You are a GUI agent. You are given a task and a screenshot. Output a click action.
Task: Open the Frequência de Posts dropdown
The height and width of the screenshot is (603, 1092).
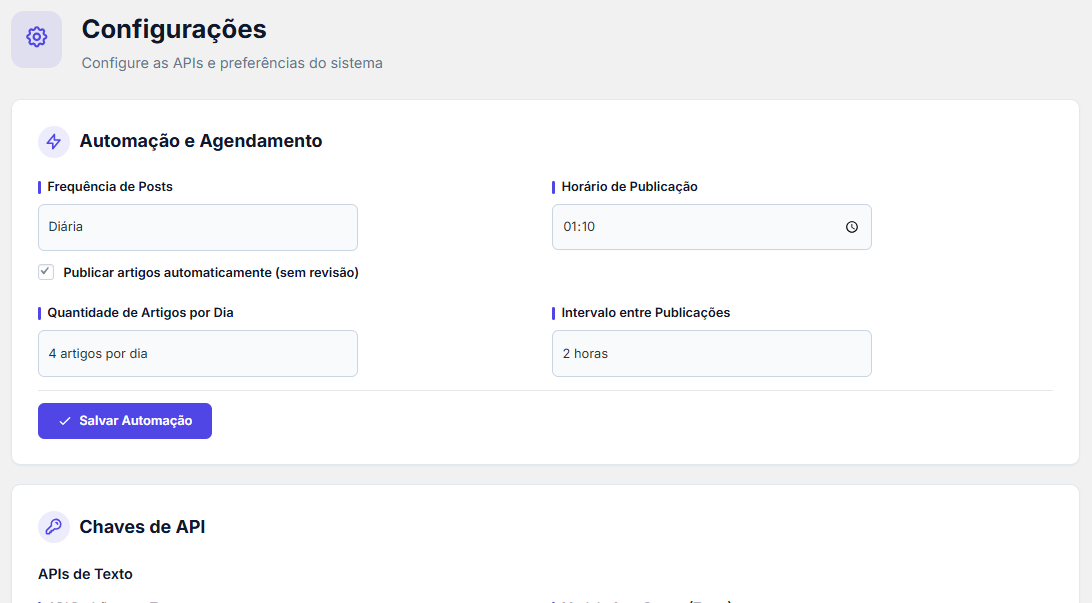pyautogui.click(x=197, y=227)
